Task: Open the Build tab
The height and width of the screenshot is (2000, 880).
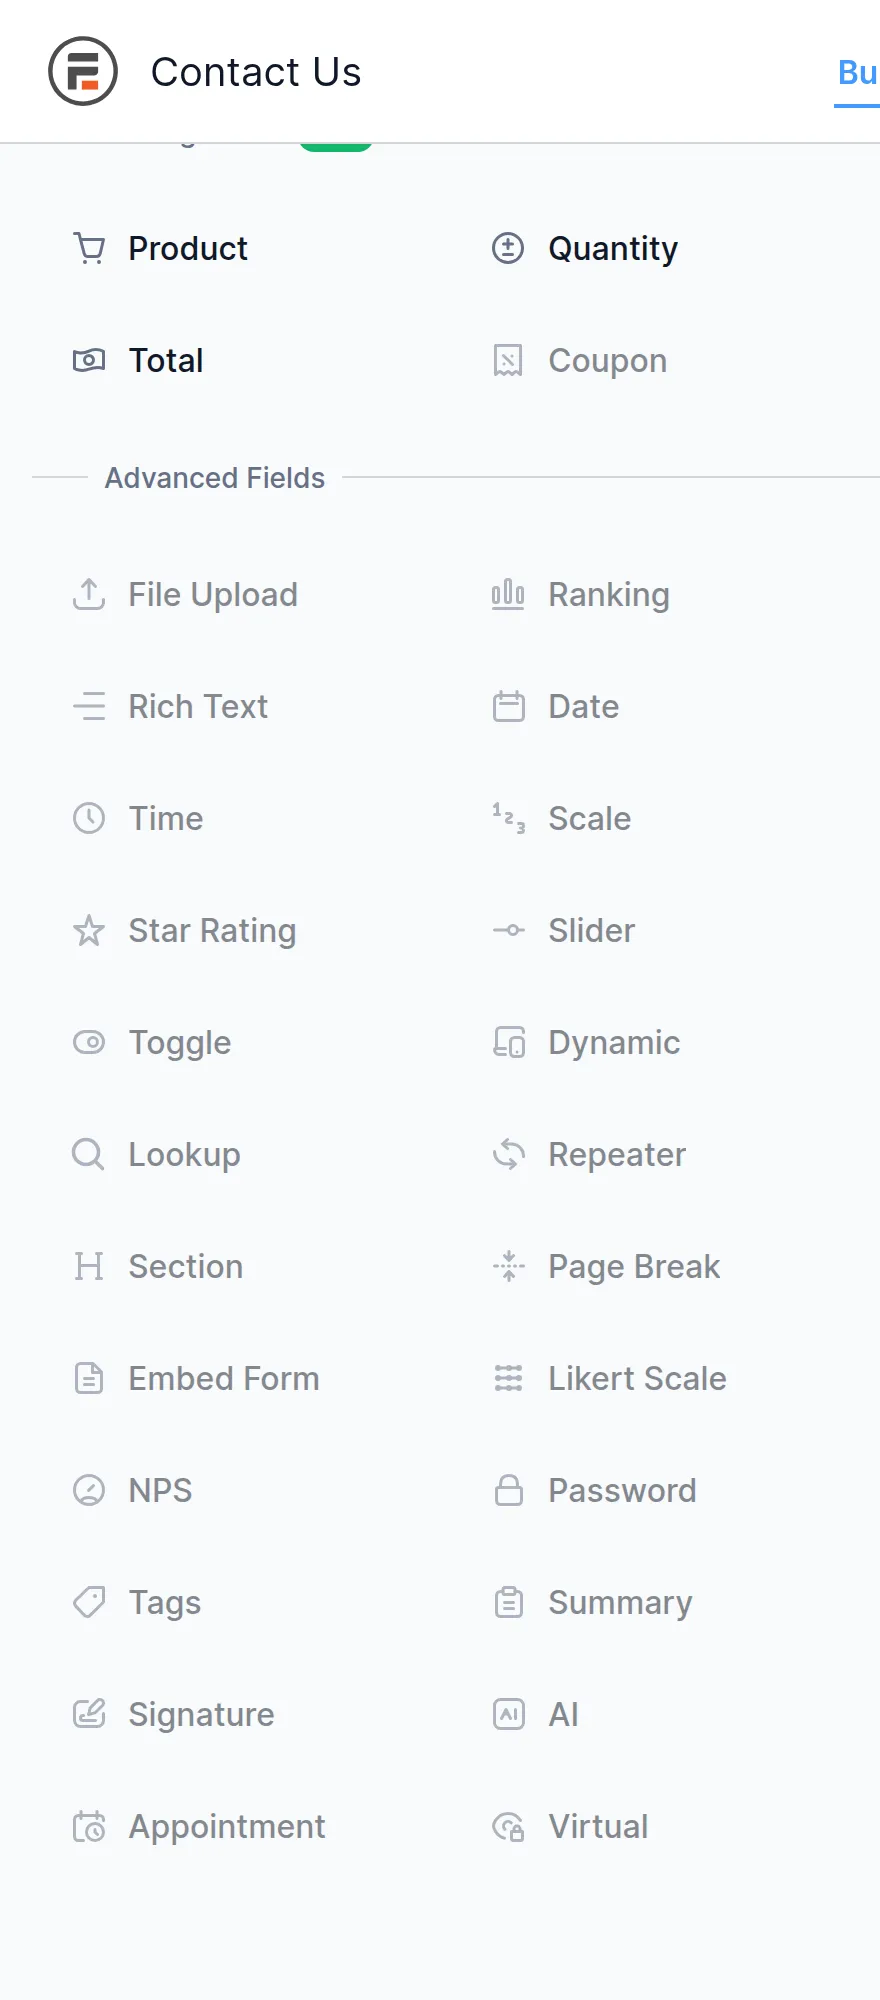Action: (x=857, y=72)
